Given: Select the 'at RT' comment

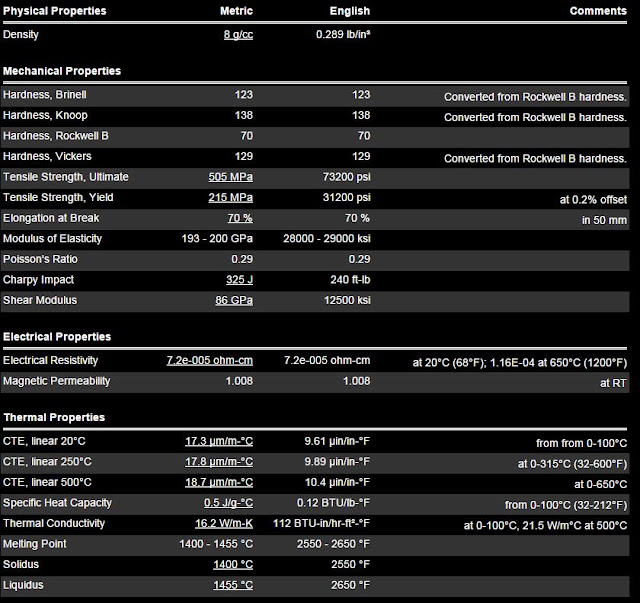Looking at the screenshot, I should 613,383.
